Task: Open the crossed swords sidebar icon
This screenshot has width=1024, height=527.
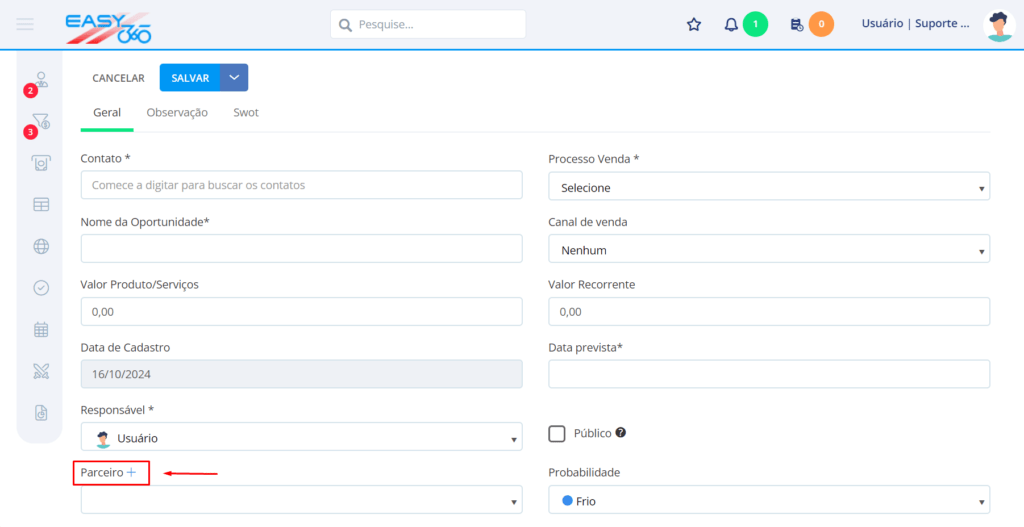Action: (41, 372)
